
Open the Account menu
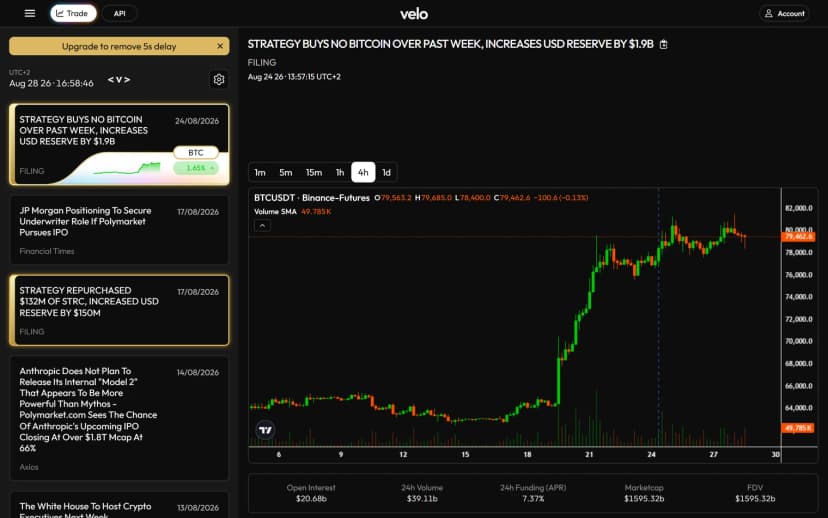click(785, 13)
